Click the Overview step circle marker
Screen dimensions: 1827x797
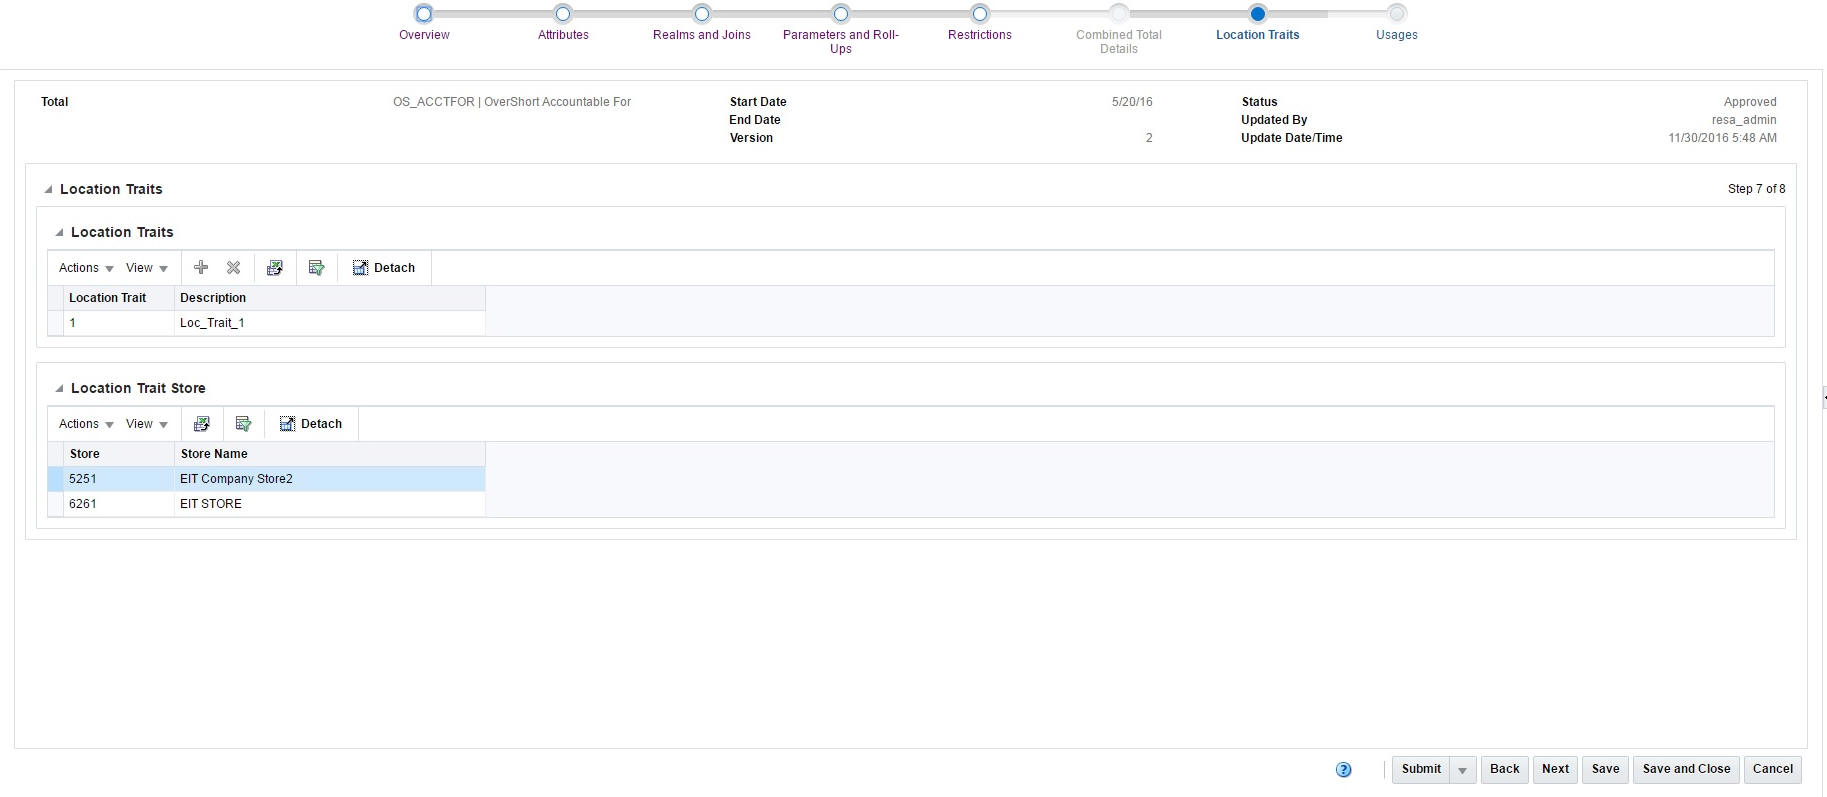click(x=424, y=14)
